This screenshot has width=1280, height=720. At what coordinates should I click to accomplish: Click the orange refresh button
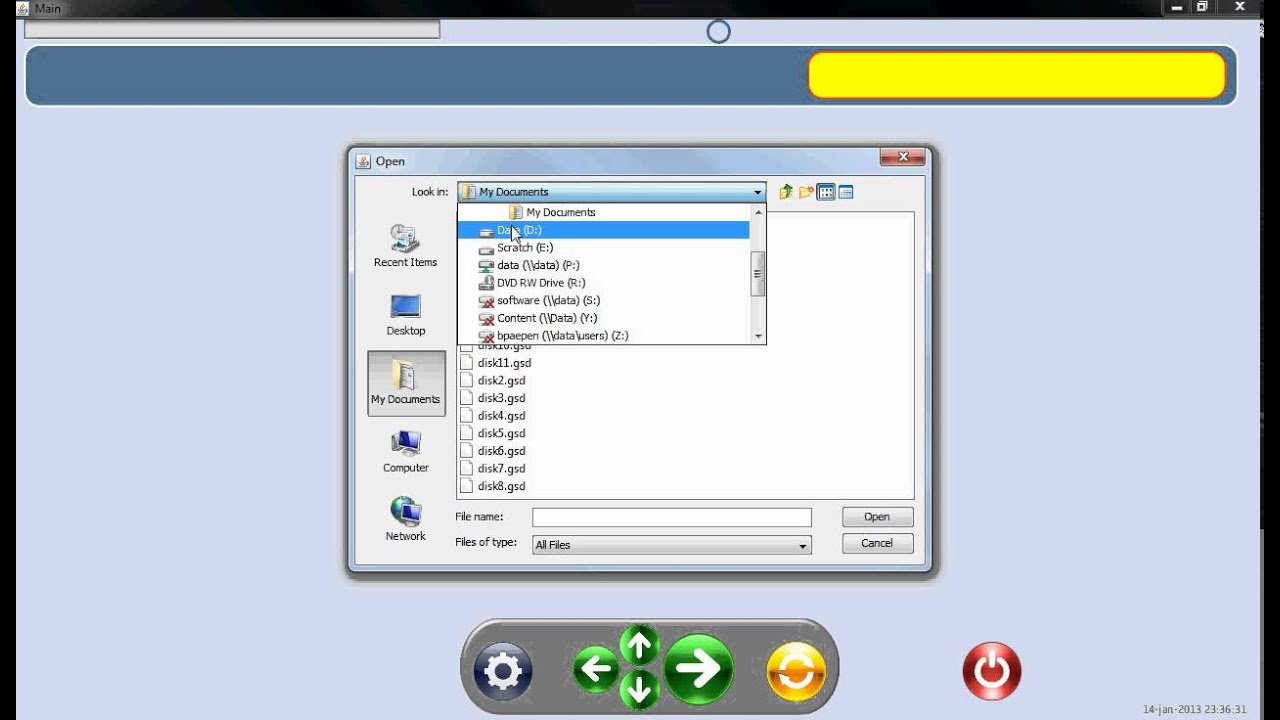click(797, 671)
